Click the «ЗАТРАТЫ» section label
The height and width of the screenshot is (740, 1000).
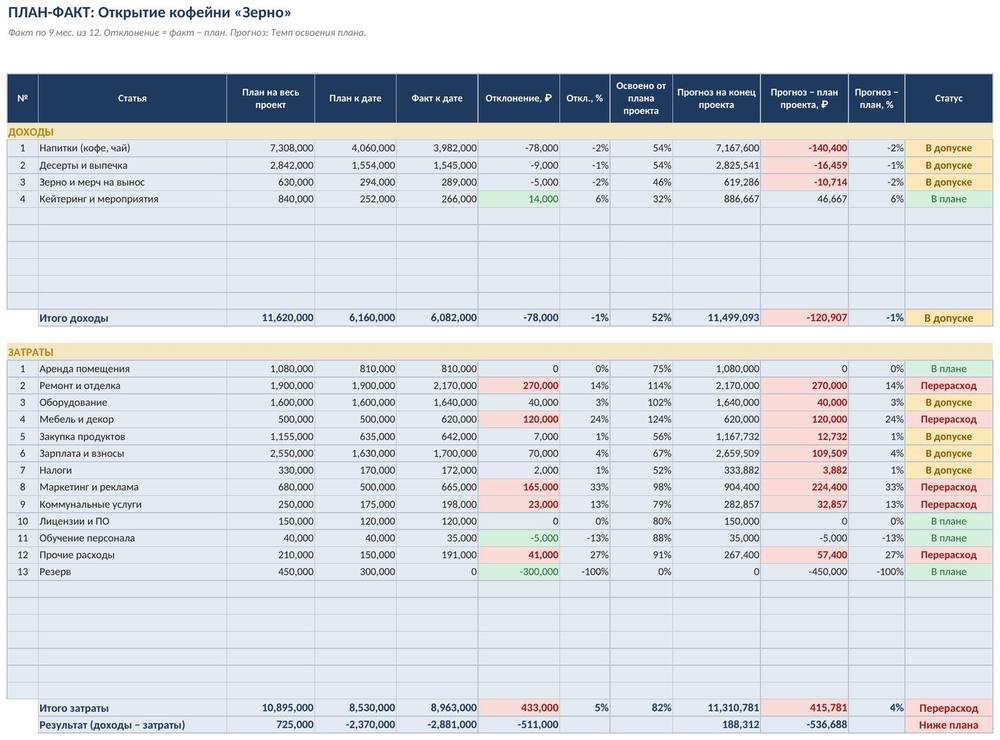31,352
